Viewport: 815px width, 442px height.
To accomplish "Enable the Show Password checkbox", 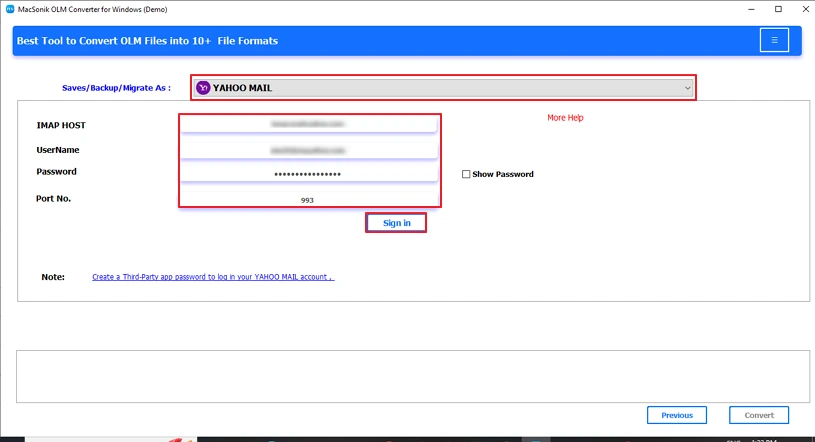I will click(466, 174).
